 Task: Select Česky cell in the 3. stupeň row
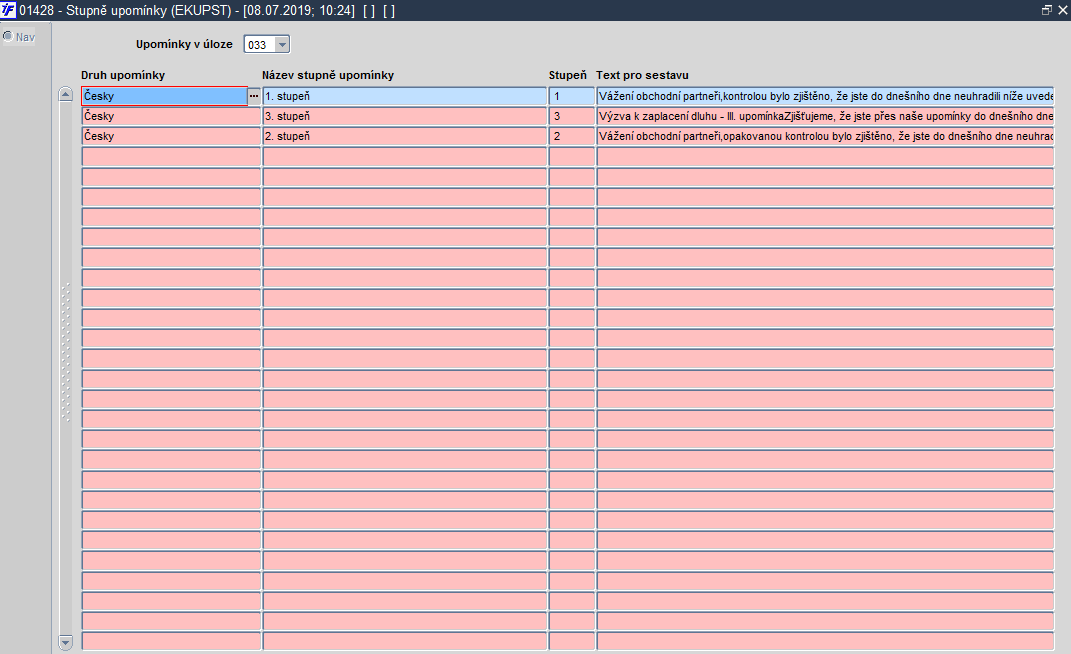coord(171,116)
